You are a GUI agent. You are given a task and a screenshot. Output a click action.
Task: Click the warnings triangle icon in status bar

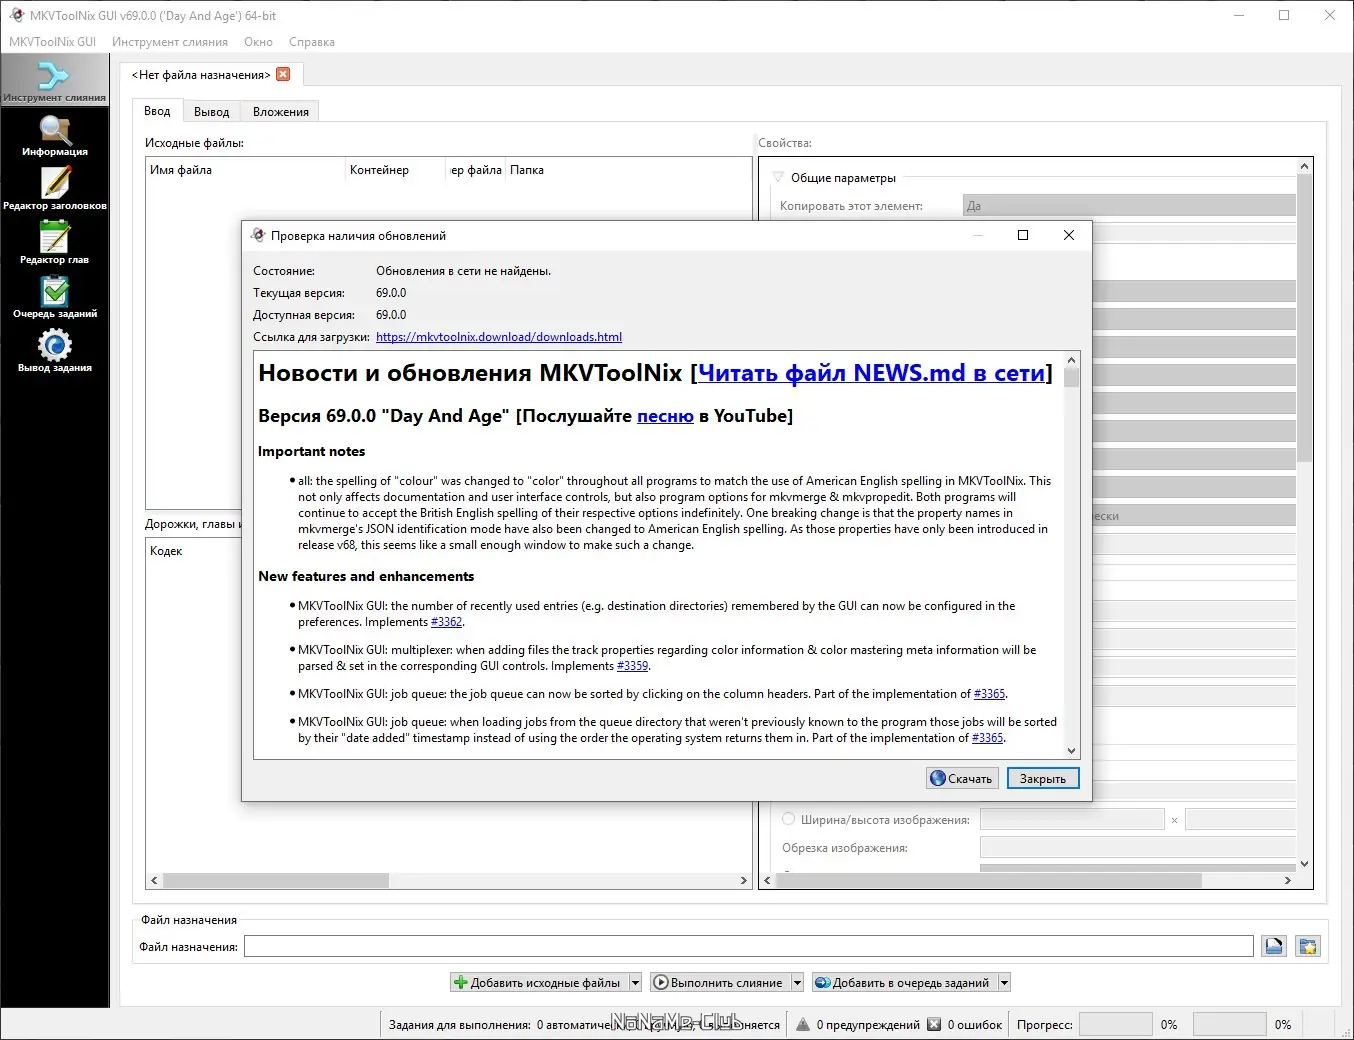coord(803,1024)
